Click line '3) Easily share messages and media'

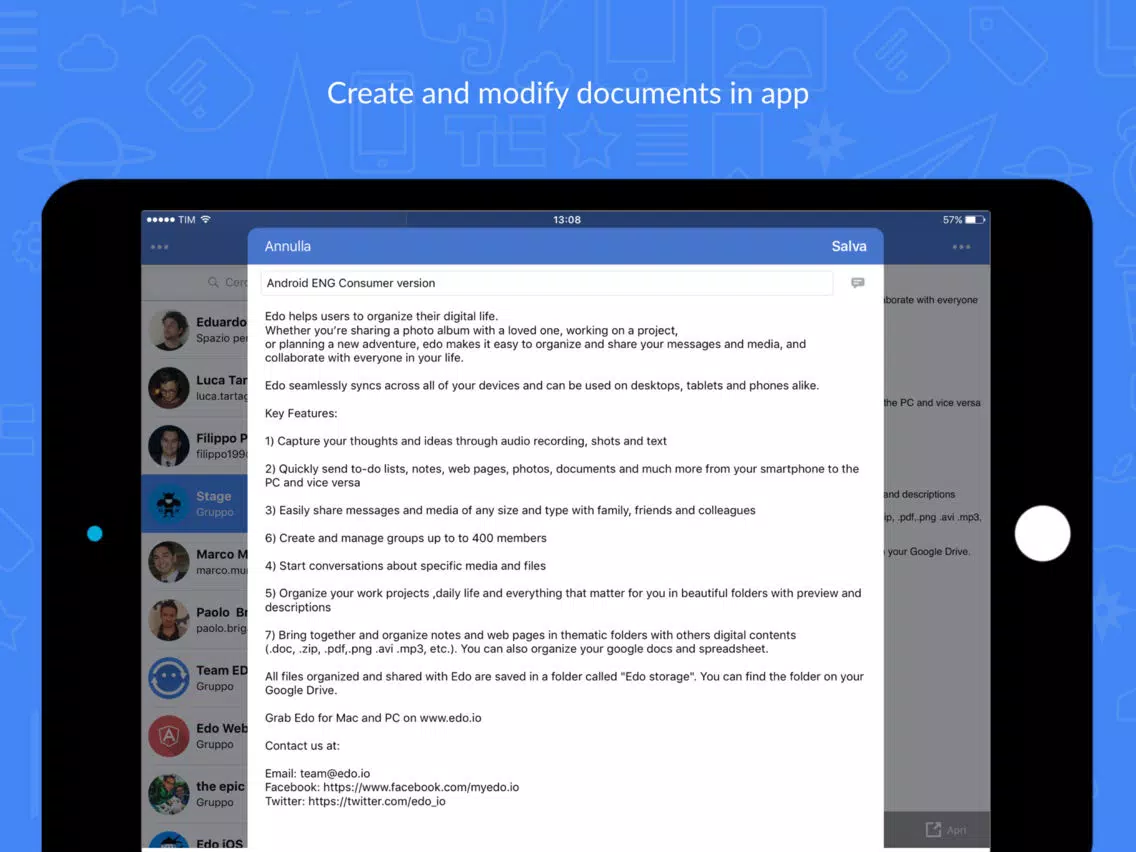510,511
